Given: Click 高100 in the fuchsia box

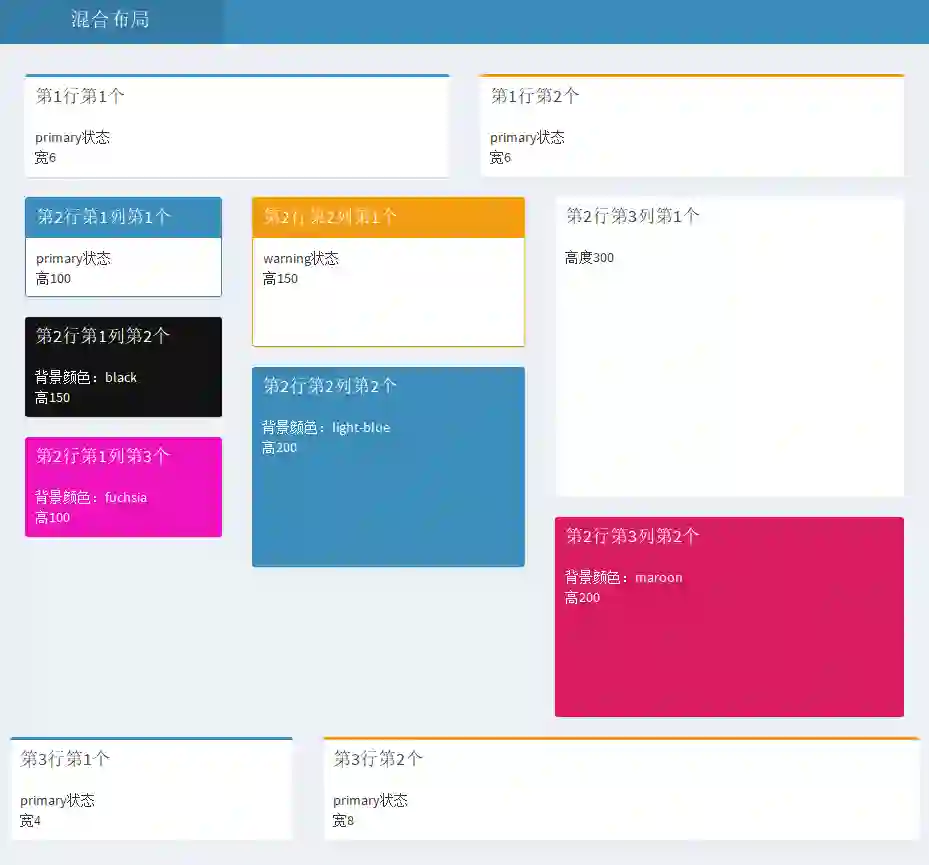Looking at the screenshot, I should click(x=53, y=517).
